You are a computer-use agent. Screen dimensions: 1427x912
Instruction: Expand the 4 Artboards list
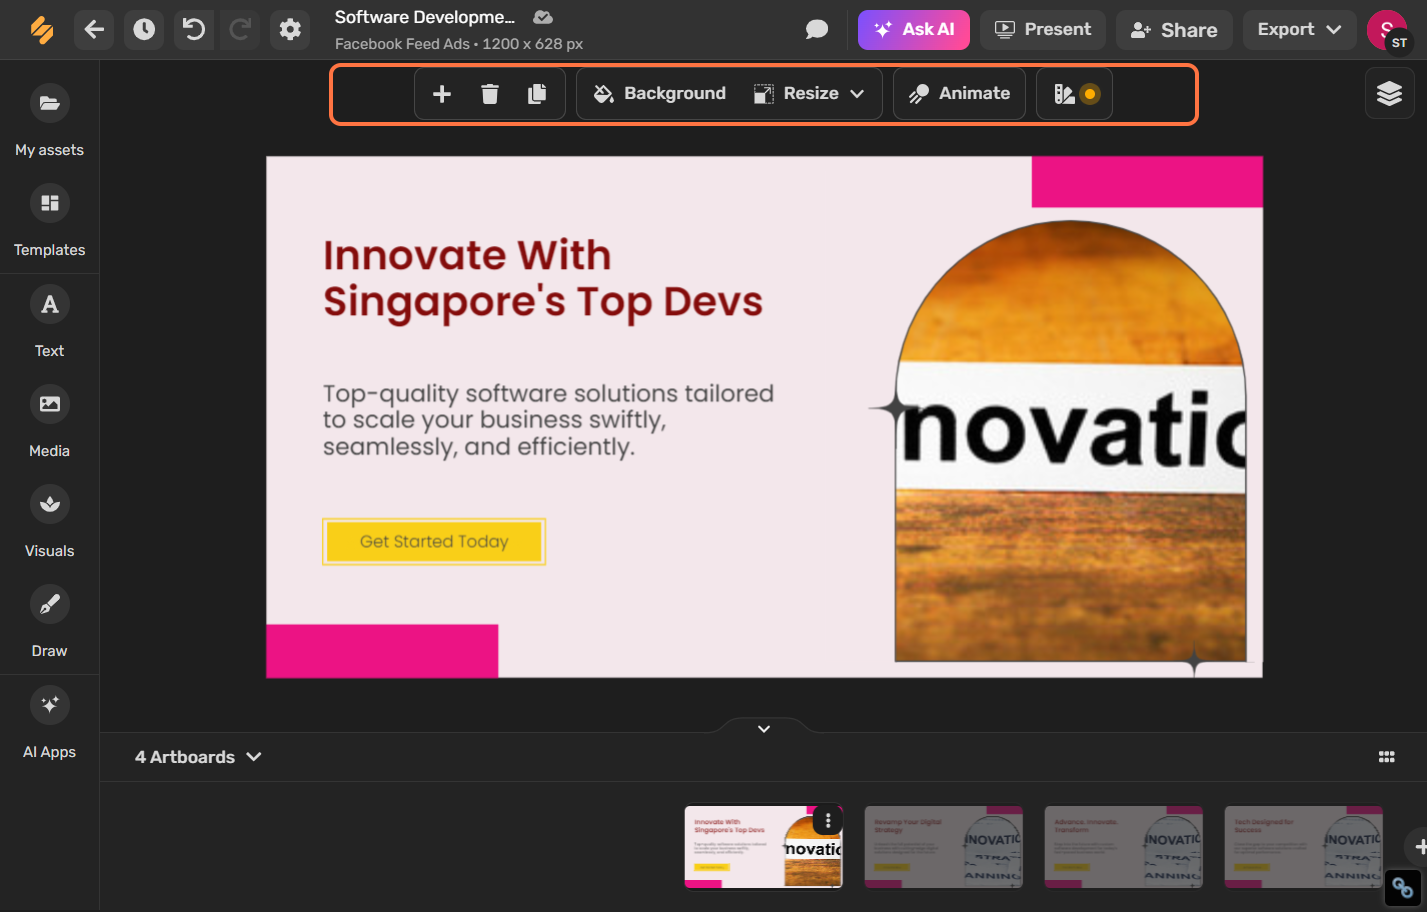[197, 757]
